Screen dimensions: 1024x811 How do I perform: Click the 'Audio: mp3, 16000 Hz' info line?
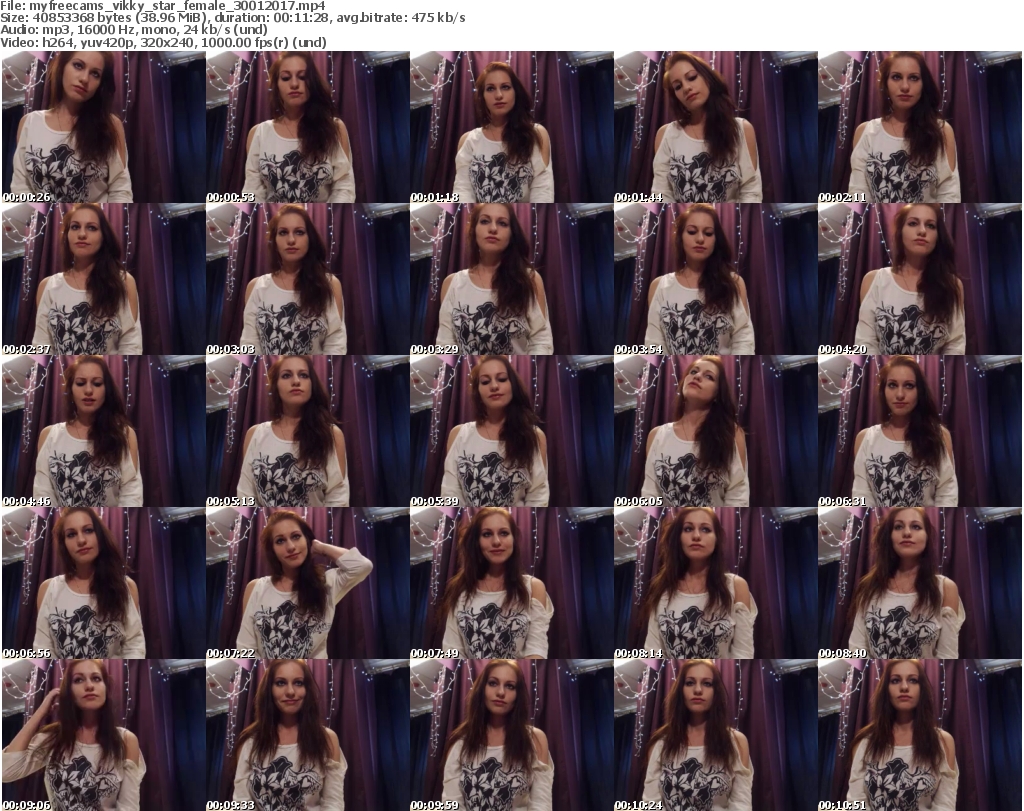[134, 30]
